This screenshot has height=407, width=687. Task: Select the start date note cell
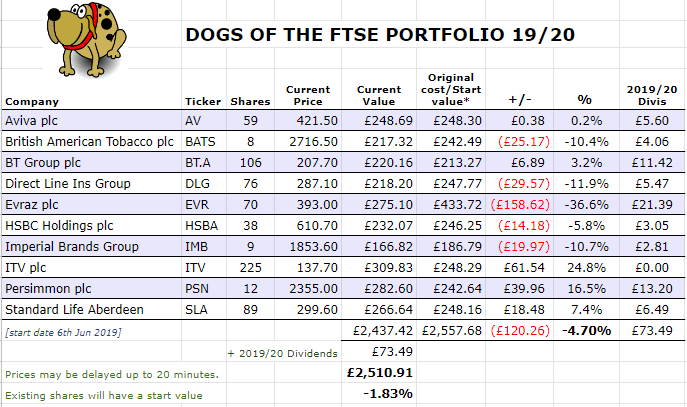click(x=63, y=333)
